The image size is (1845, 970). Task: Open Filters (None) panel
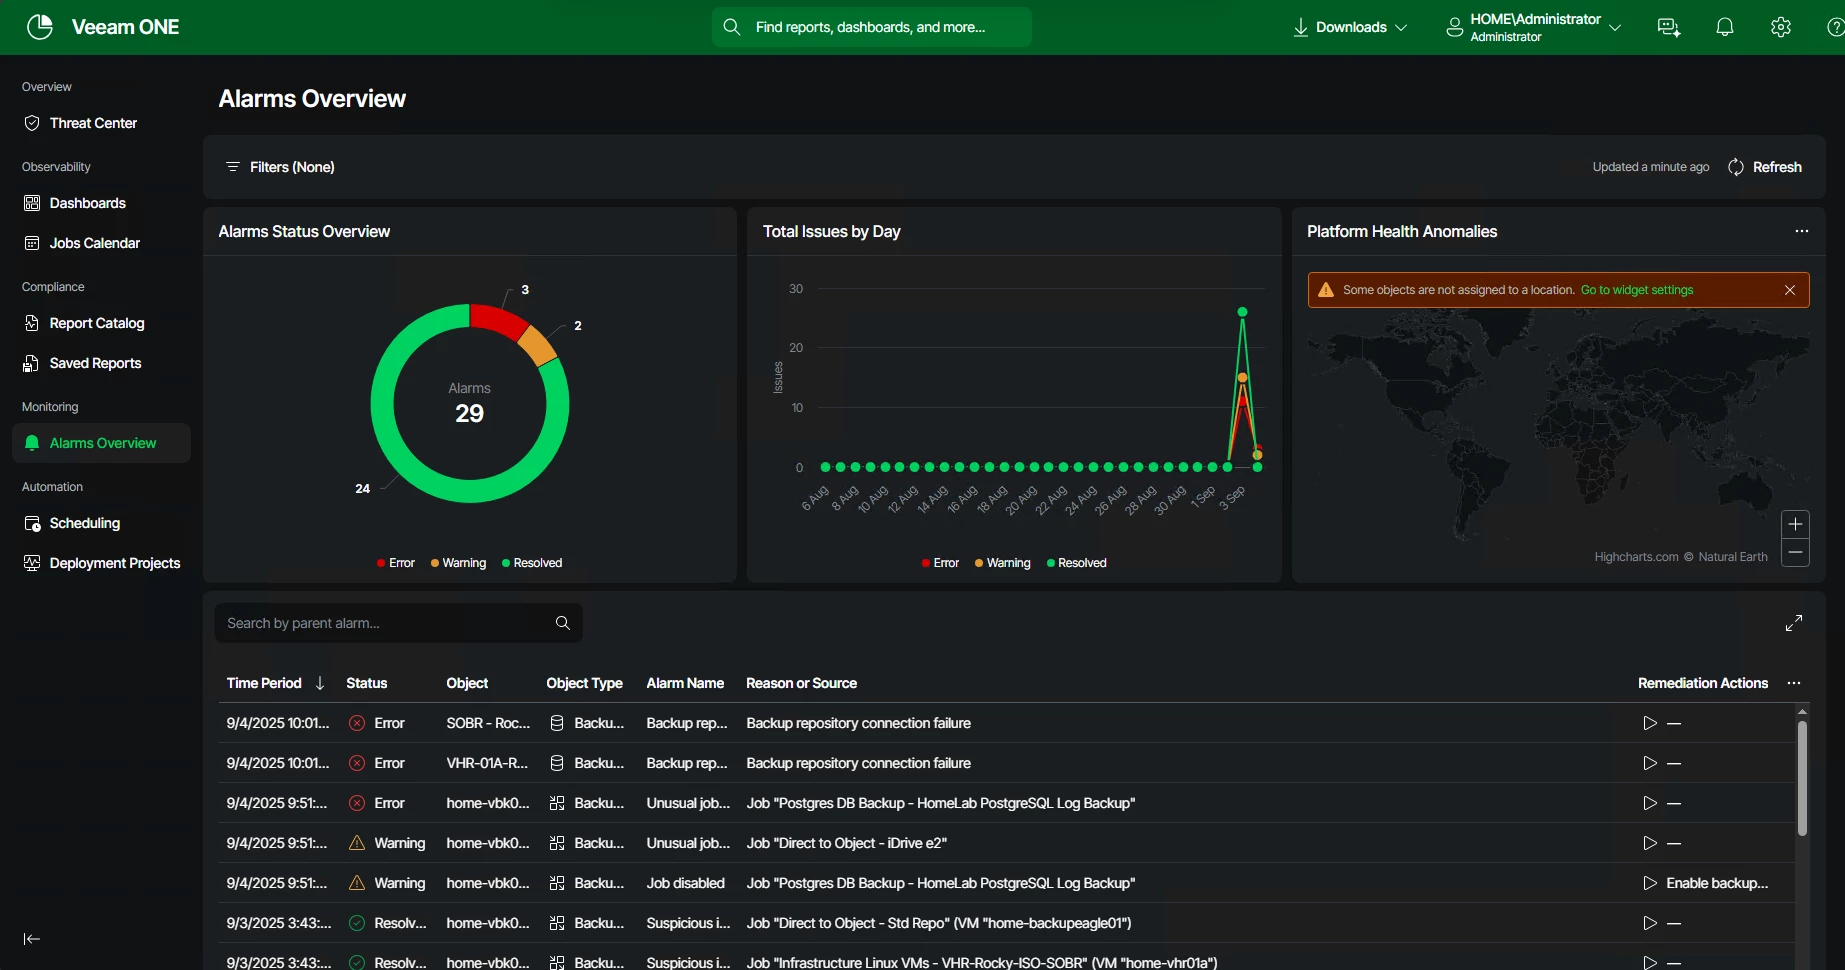pyautogui.click(x=280, y=167)
